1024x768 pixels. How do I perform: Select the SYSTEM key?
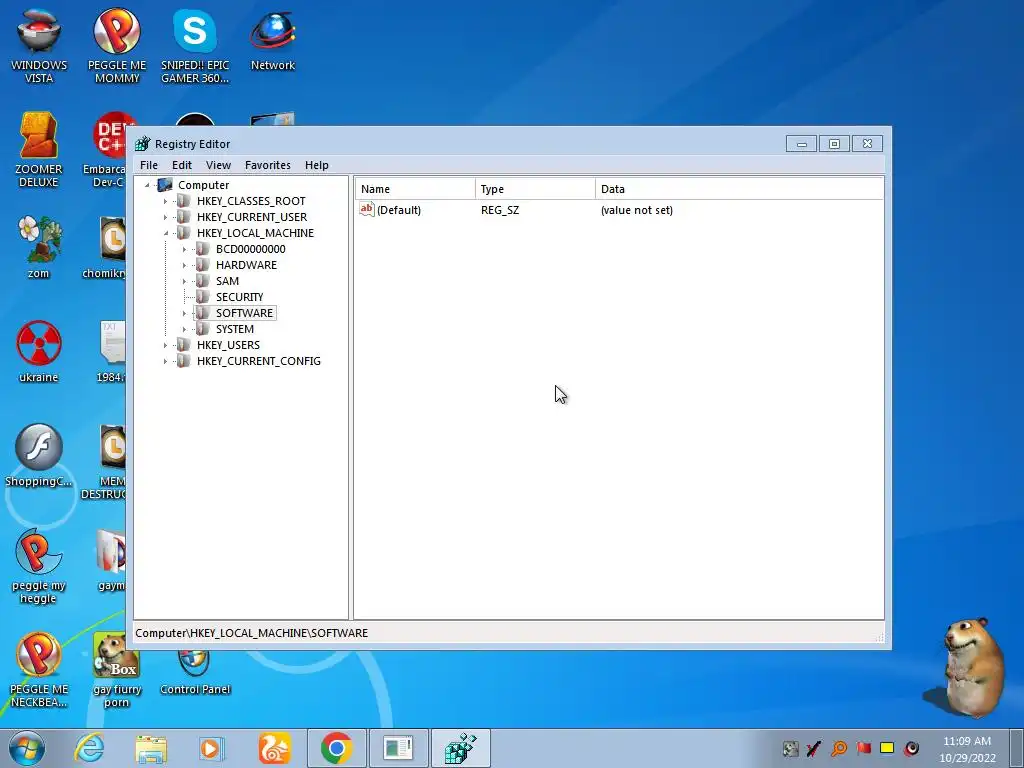(234, 329)
